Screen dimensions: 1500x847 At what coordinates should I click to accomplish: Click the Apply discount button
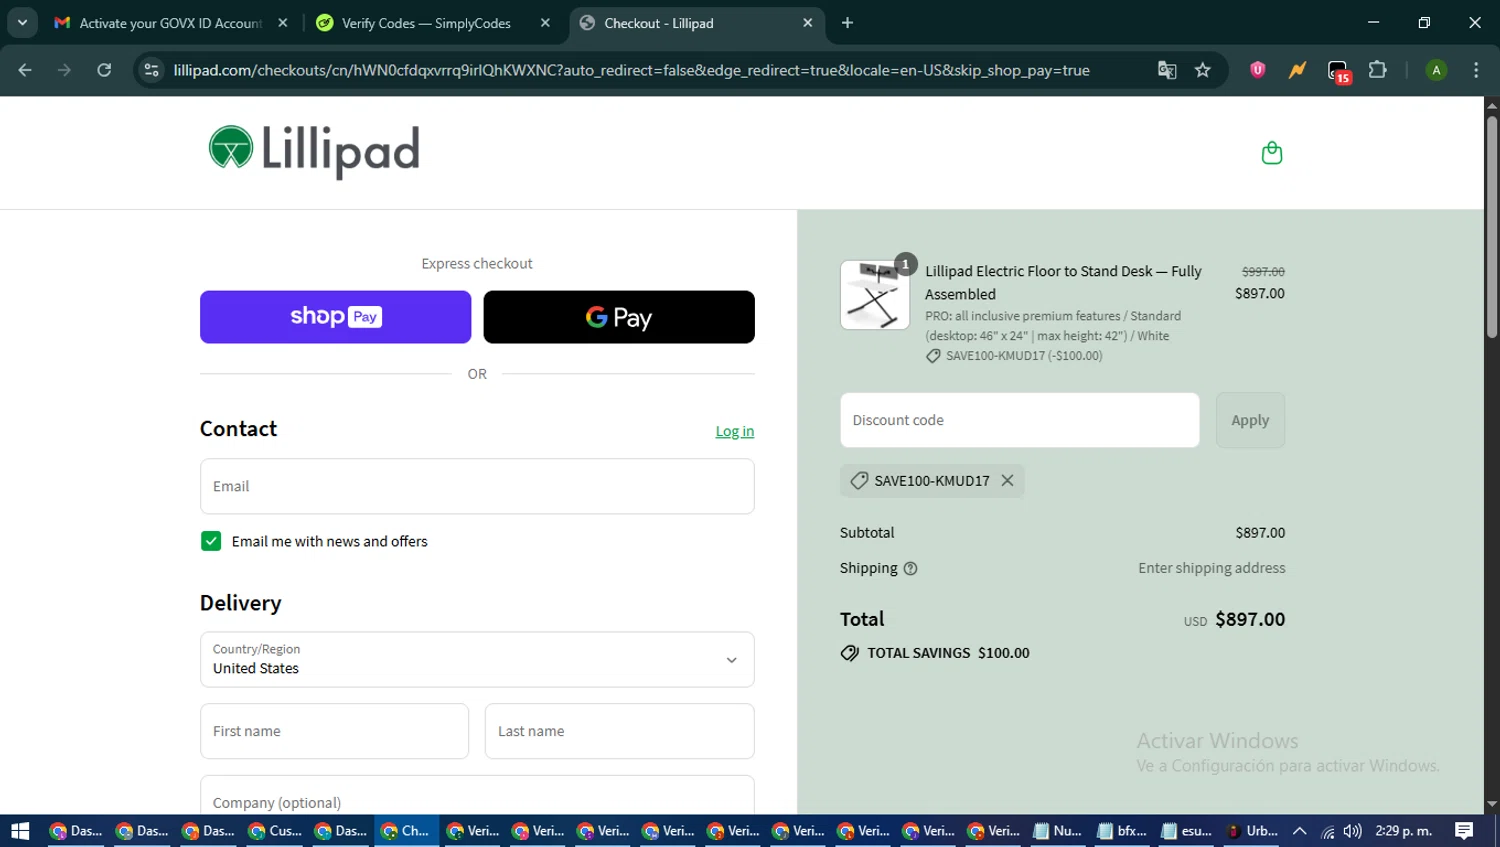click(1250, 420)
